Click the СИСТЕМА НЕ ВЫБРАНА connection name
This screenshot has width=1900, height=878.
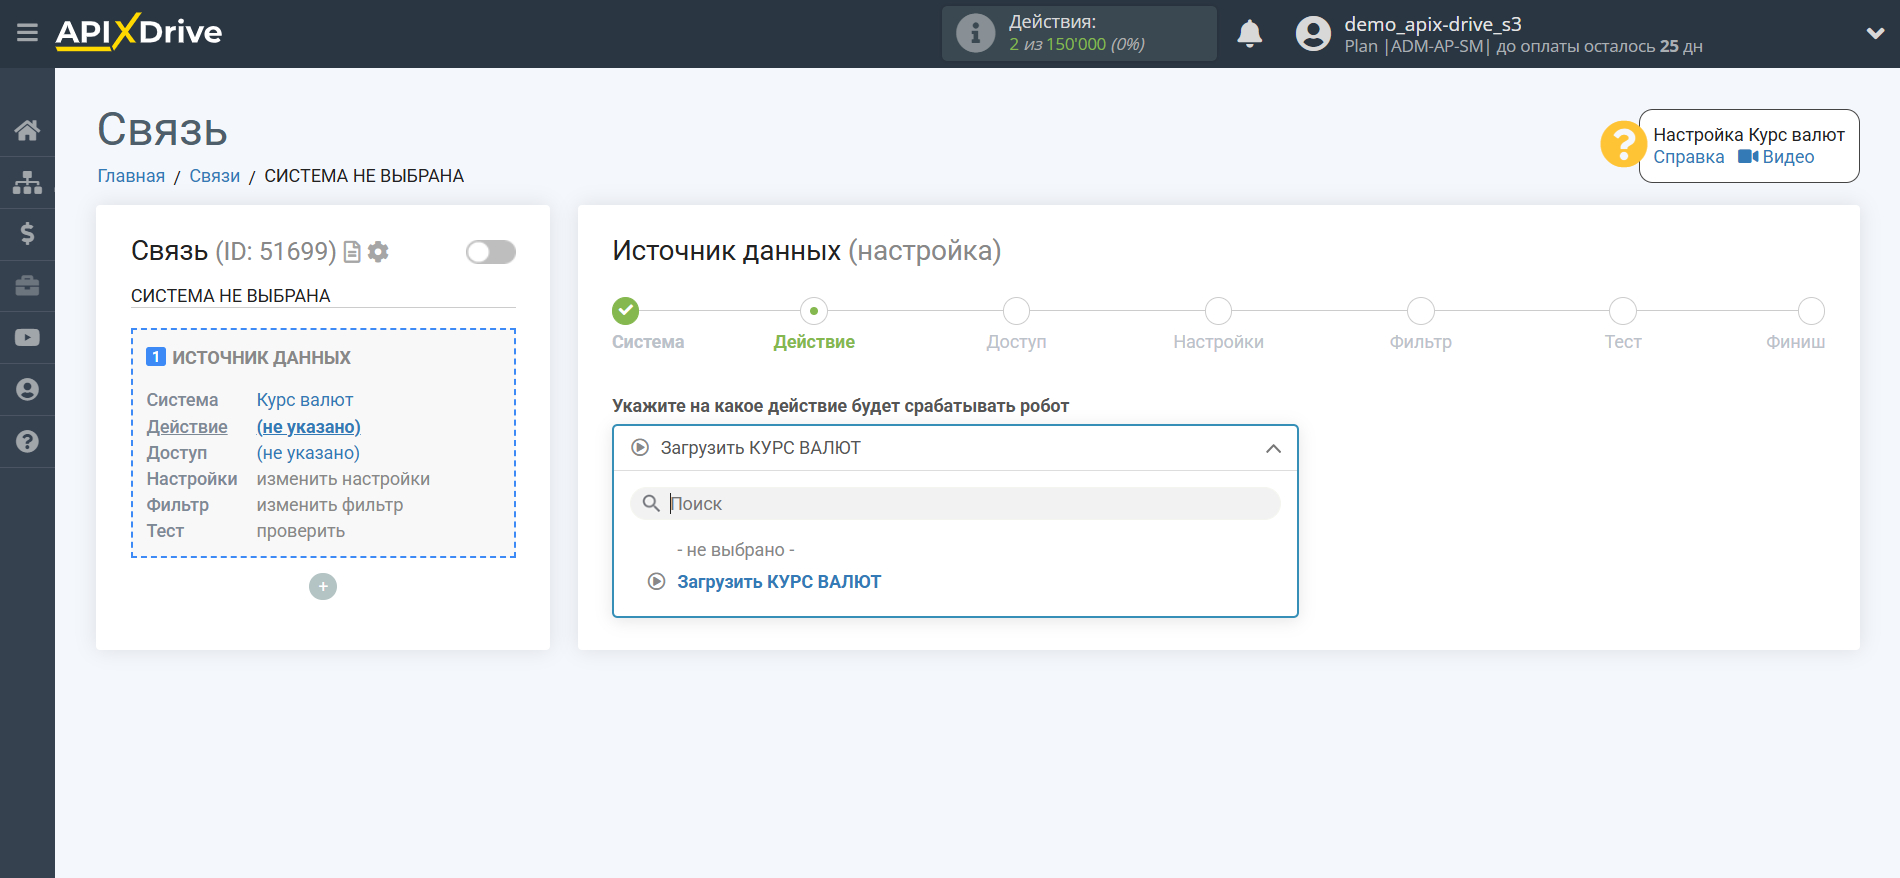coord(230,296)
